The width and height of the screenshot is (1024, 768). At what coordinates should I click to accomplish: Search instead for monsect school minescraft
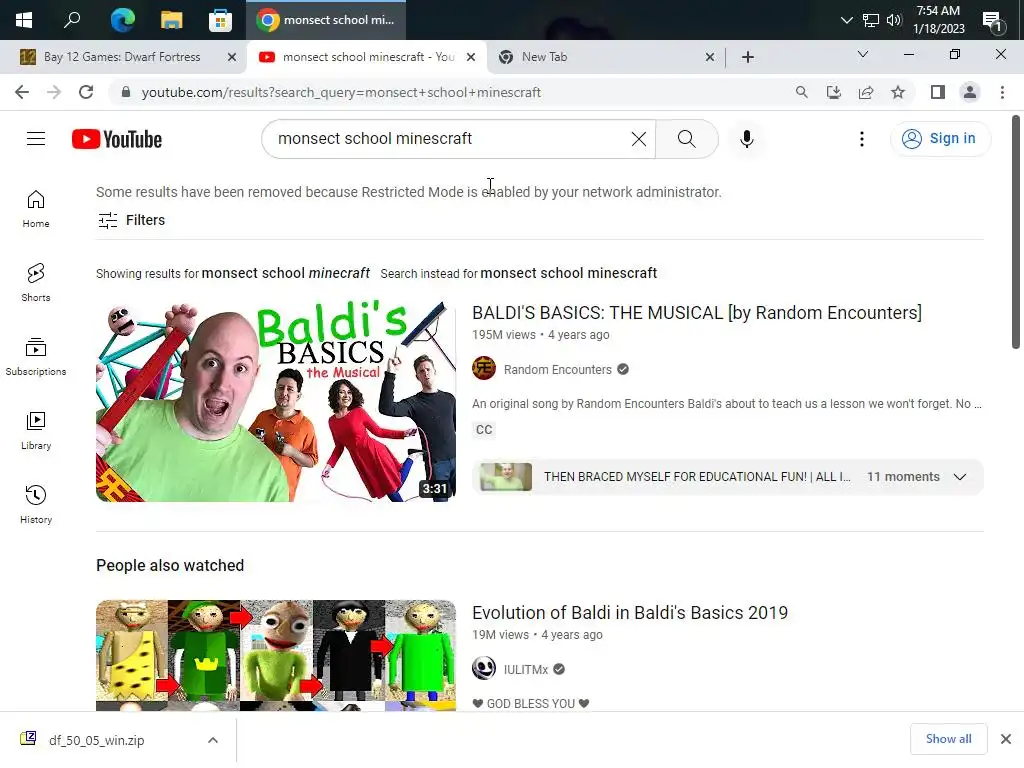tap(569, 273)
